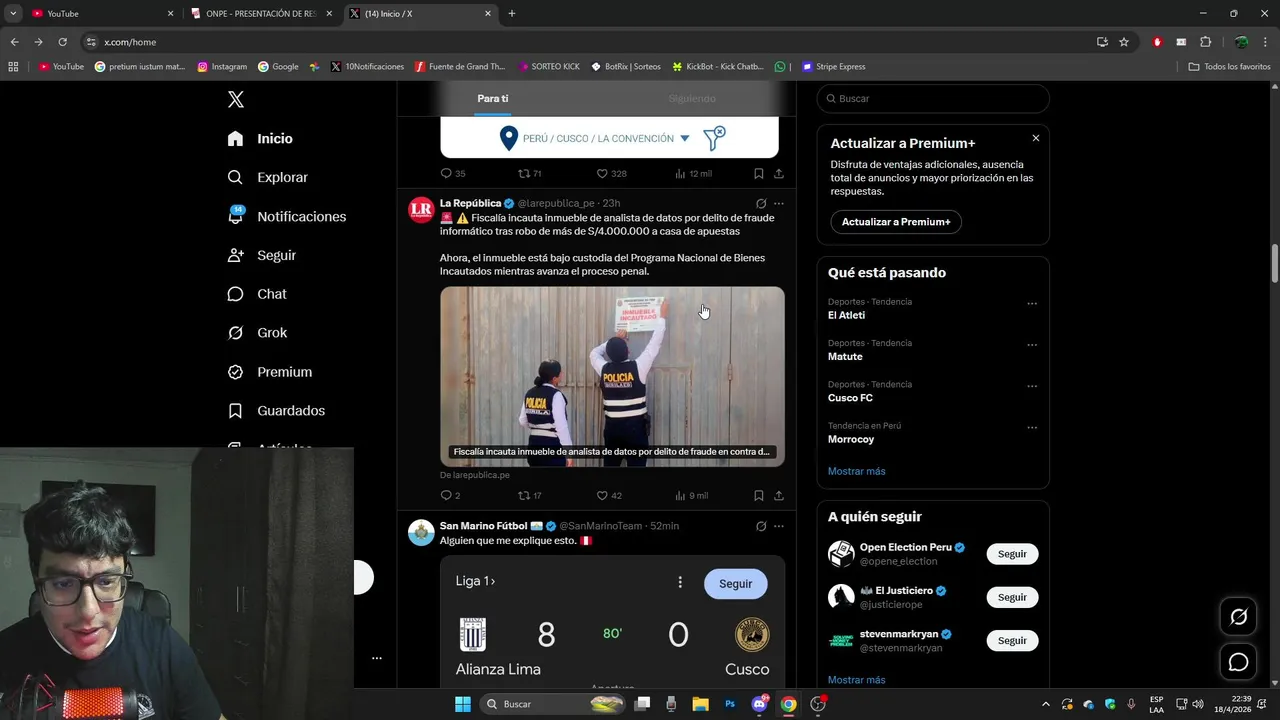
Task: Open Explorar search page
Action: (x=267, y=177)
